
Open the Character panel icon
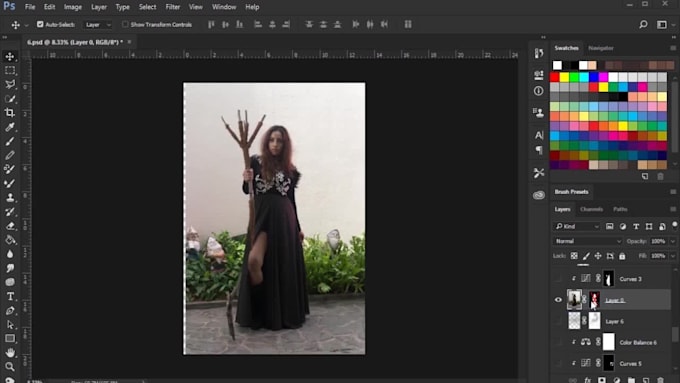(539, 135)
